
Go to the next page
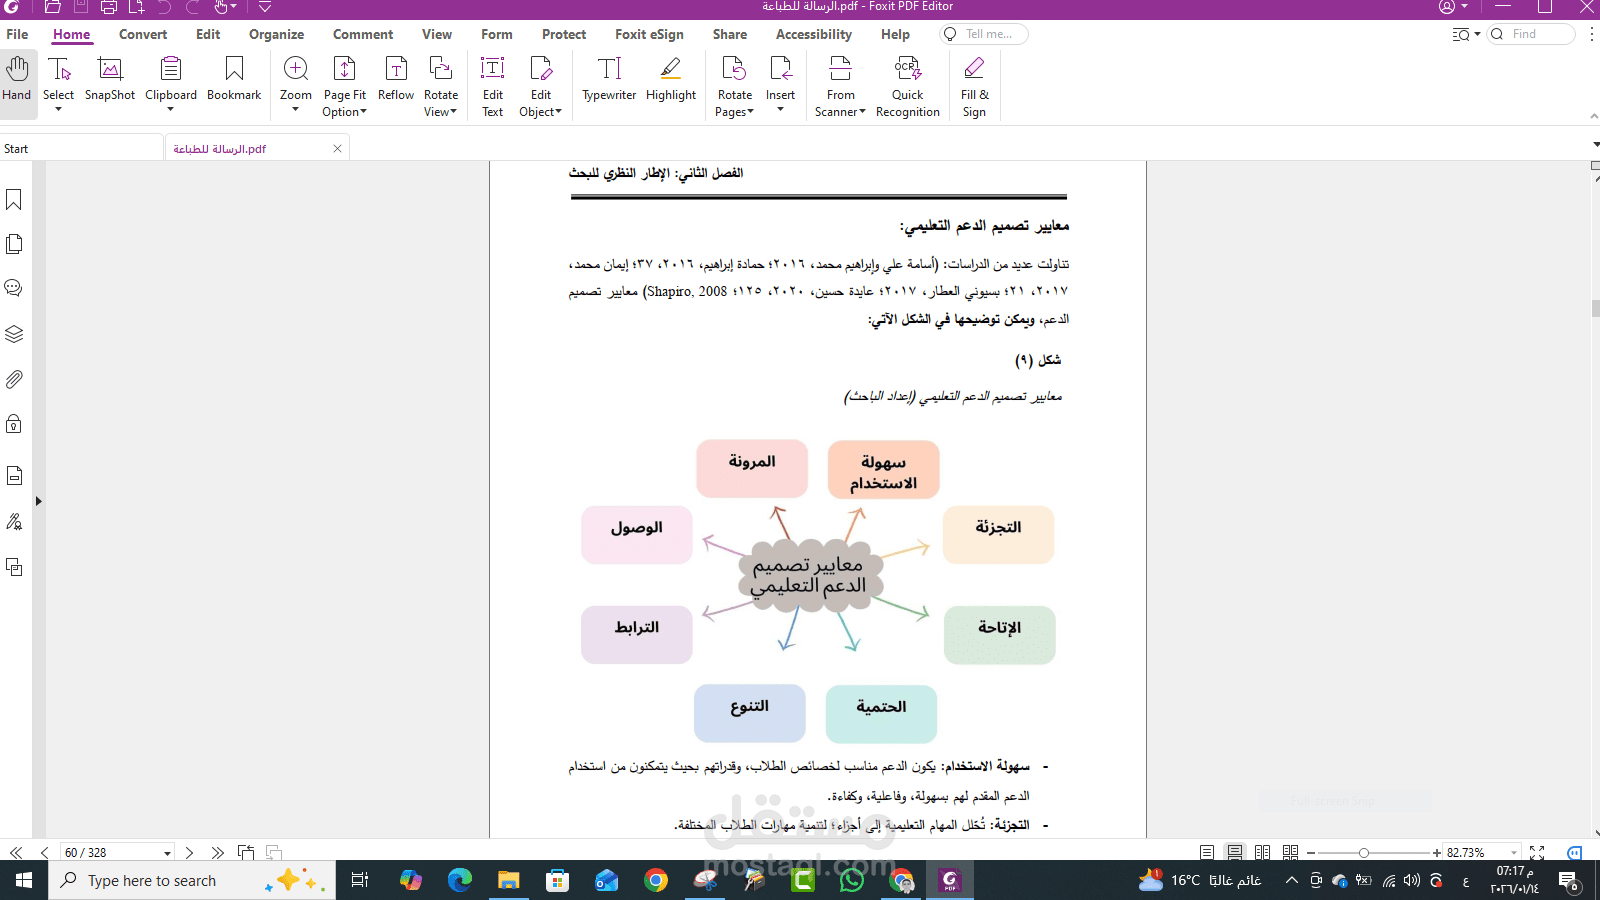click(x=189, y=853)
